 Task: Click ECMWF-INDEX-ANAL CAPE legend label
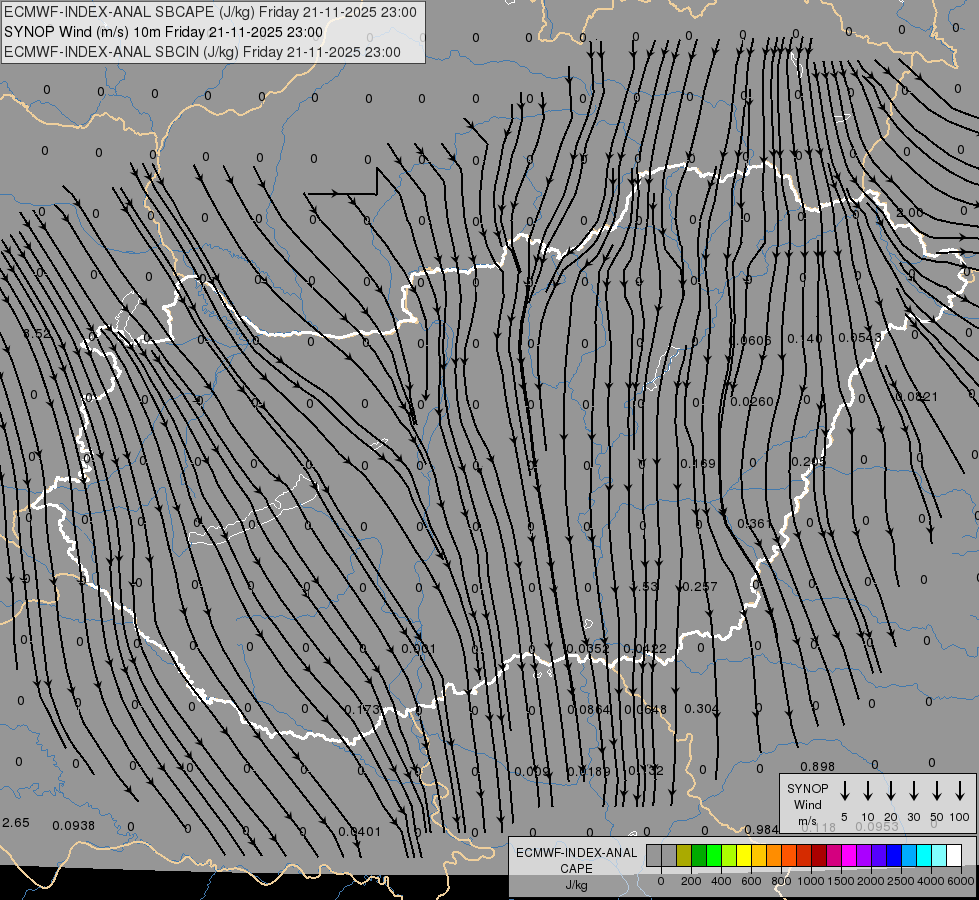point(576,860)
